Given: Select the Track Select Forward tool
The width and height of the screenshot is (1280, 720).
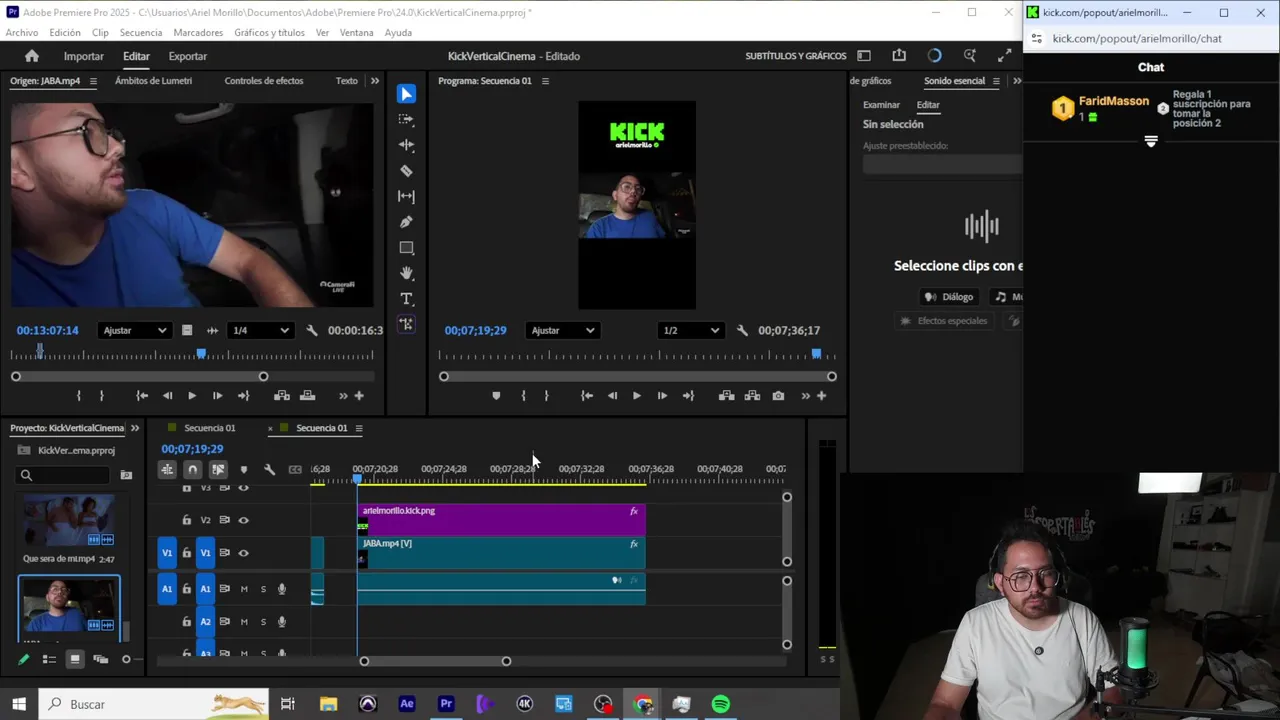Looking at the screenshot, I should click(x=406, y=119).
